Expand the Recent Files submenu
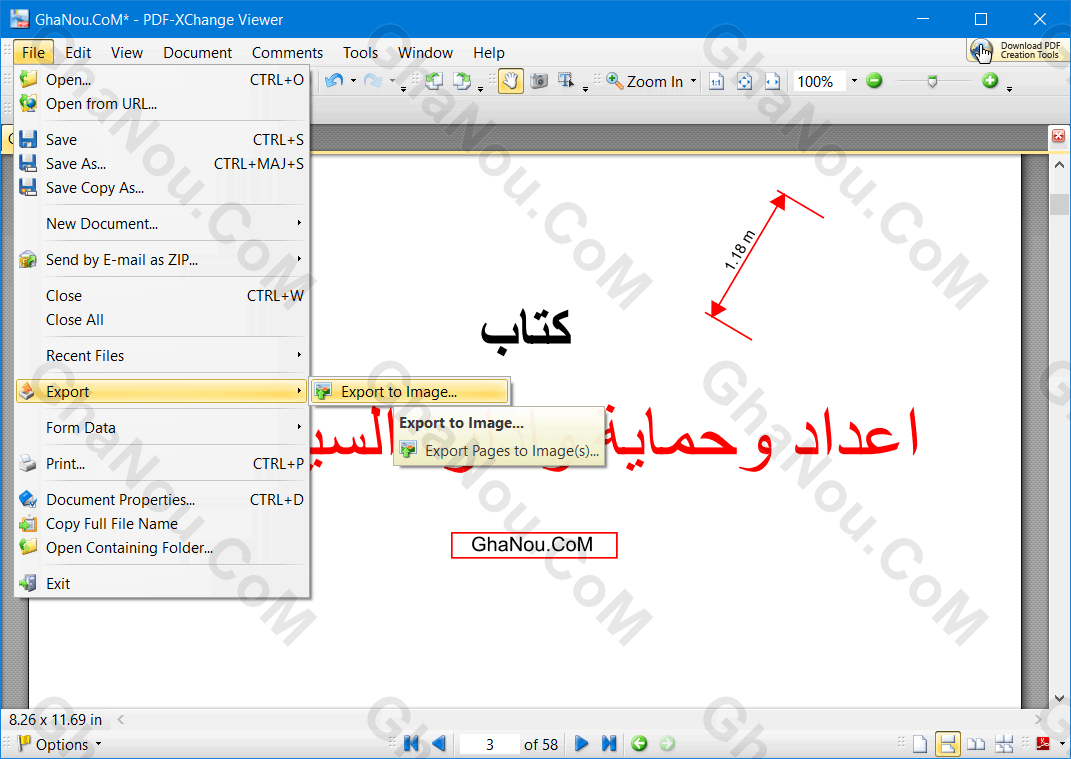1071x759 pixels. tap(162, 356)
